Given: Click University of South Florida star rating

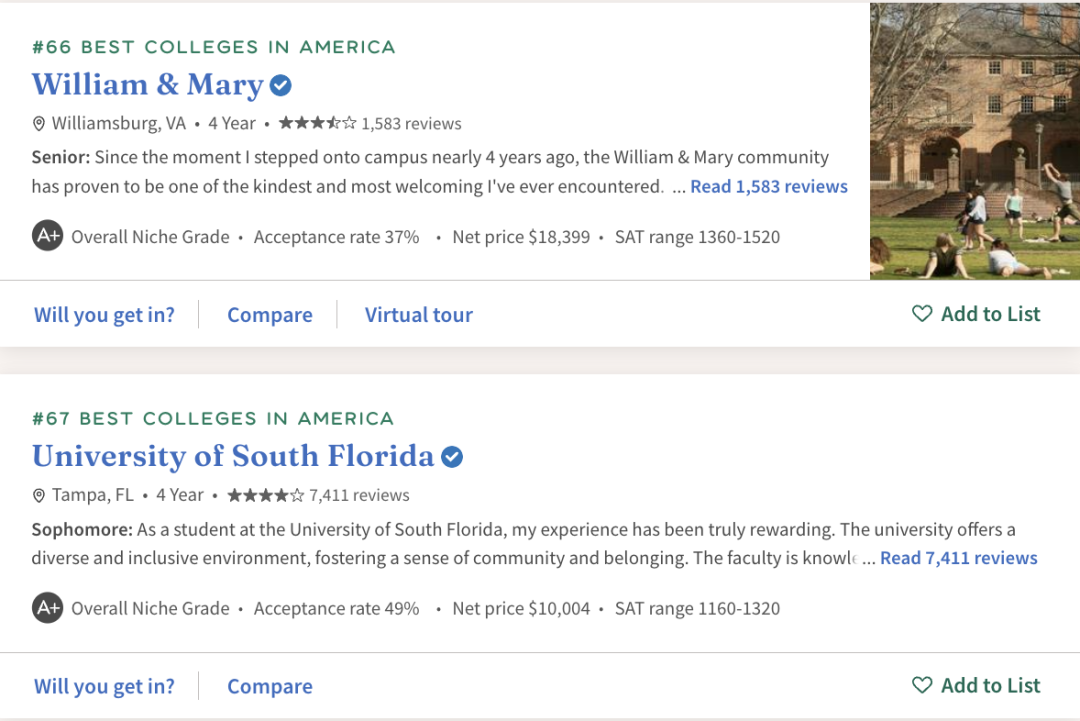Looking at the screenshot, I should click(x=265, y=495).
